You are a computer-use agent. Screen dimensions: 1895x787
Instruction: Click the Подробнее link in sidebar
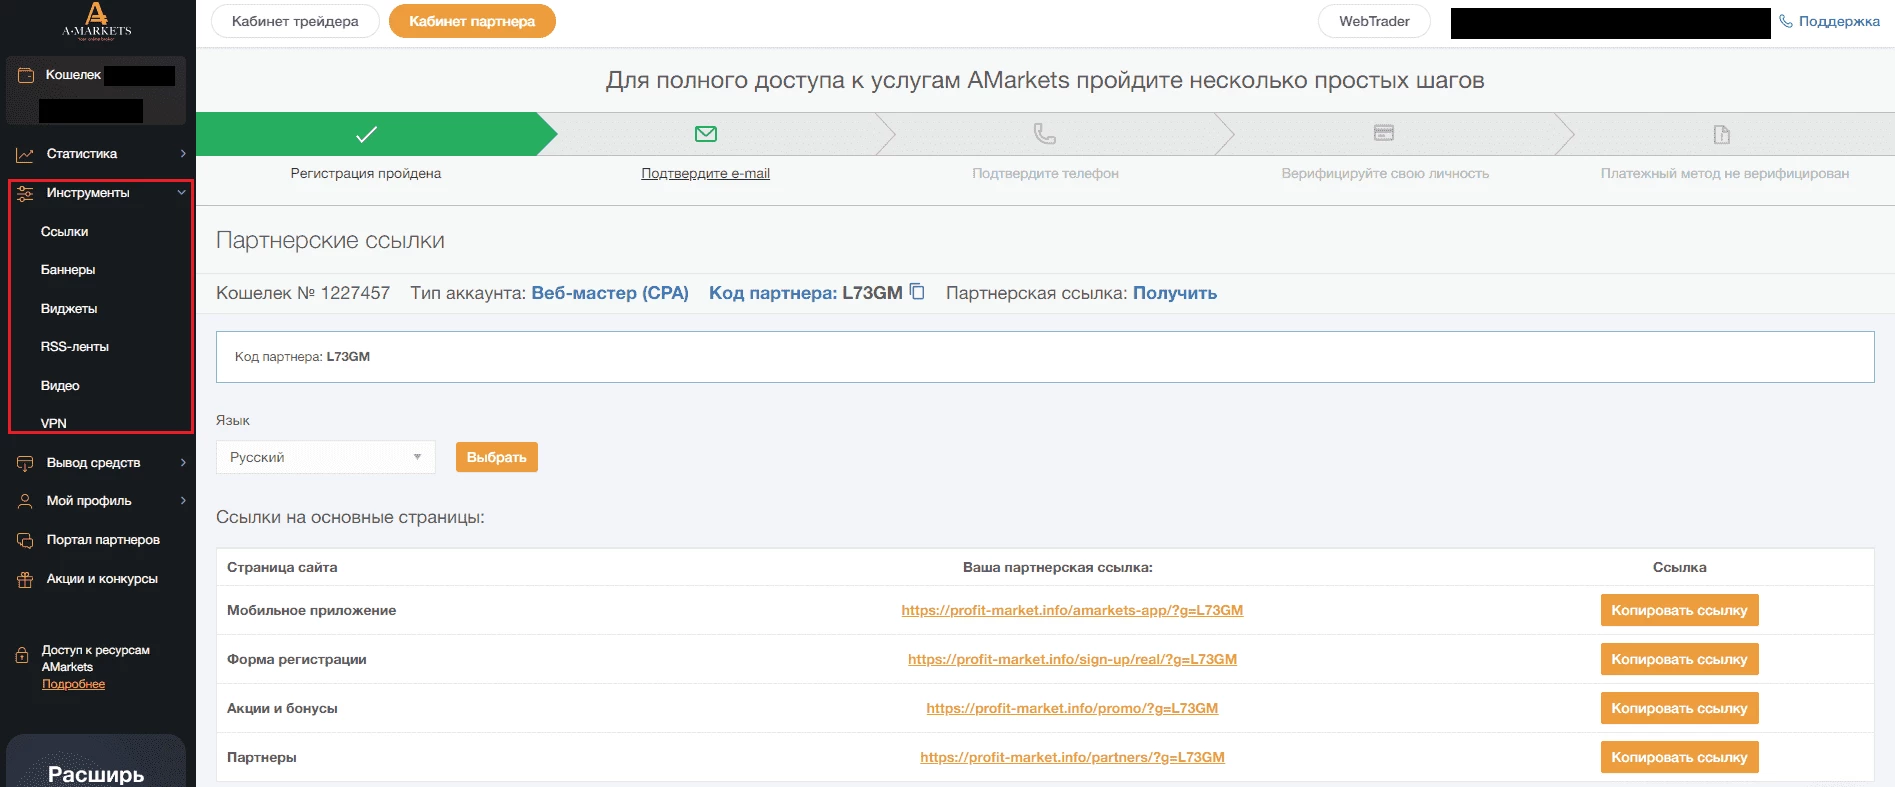pyautogui.click(x=73, y=684)
